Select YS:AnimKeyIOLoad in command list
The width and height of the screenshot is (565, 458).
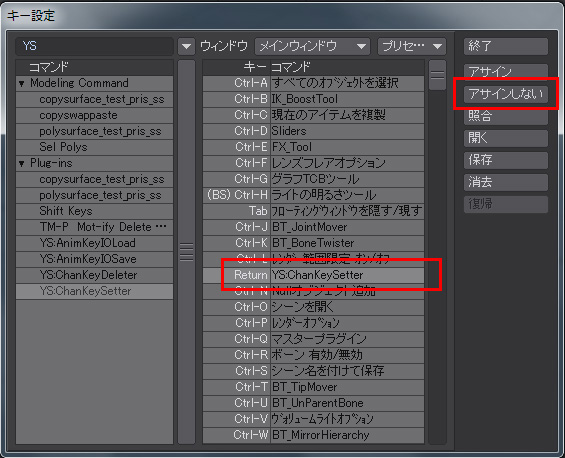coord(94,243)
